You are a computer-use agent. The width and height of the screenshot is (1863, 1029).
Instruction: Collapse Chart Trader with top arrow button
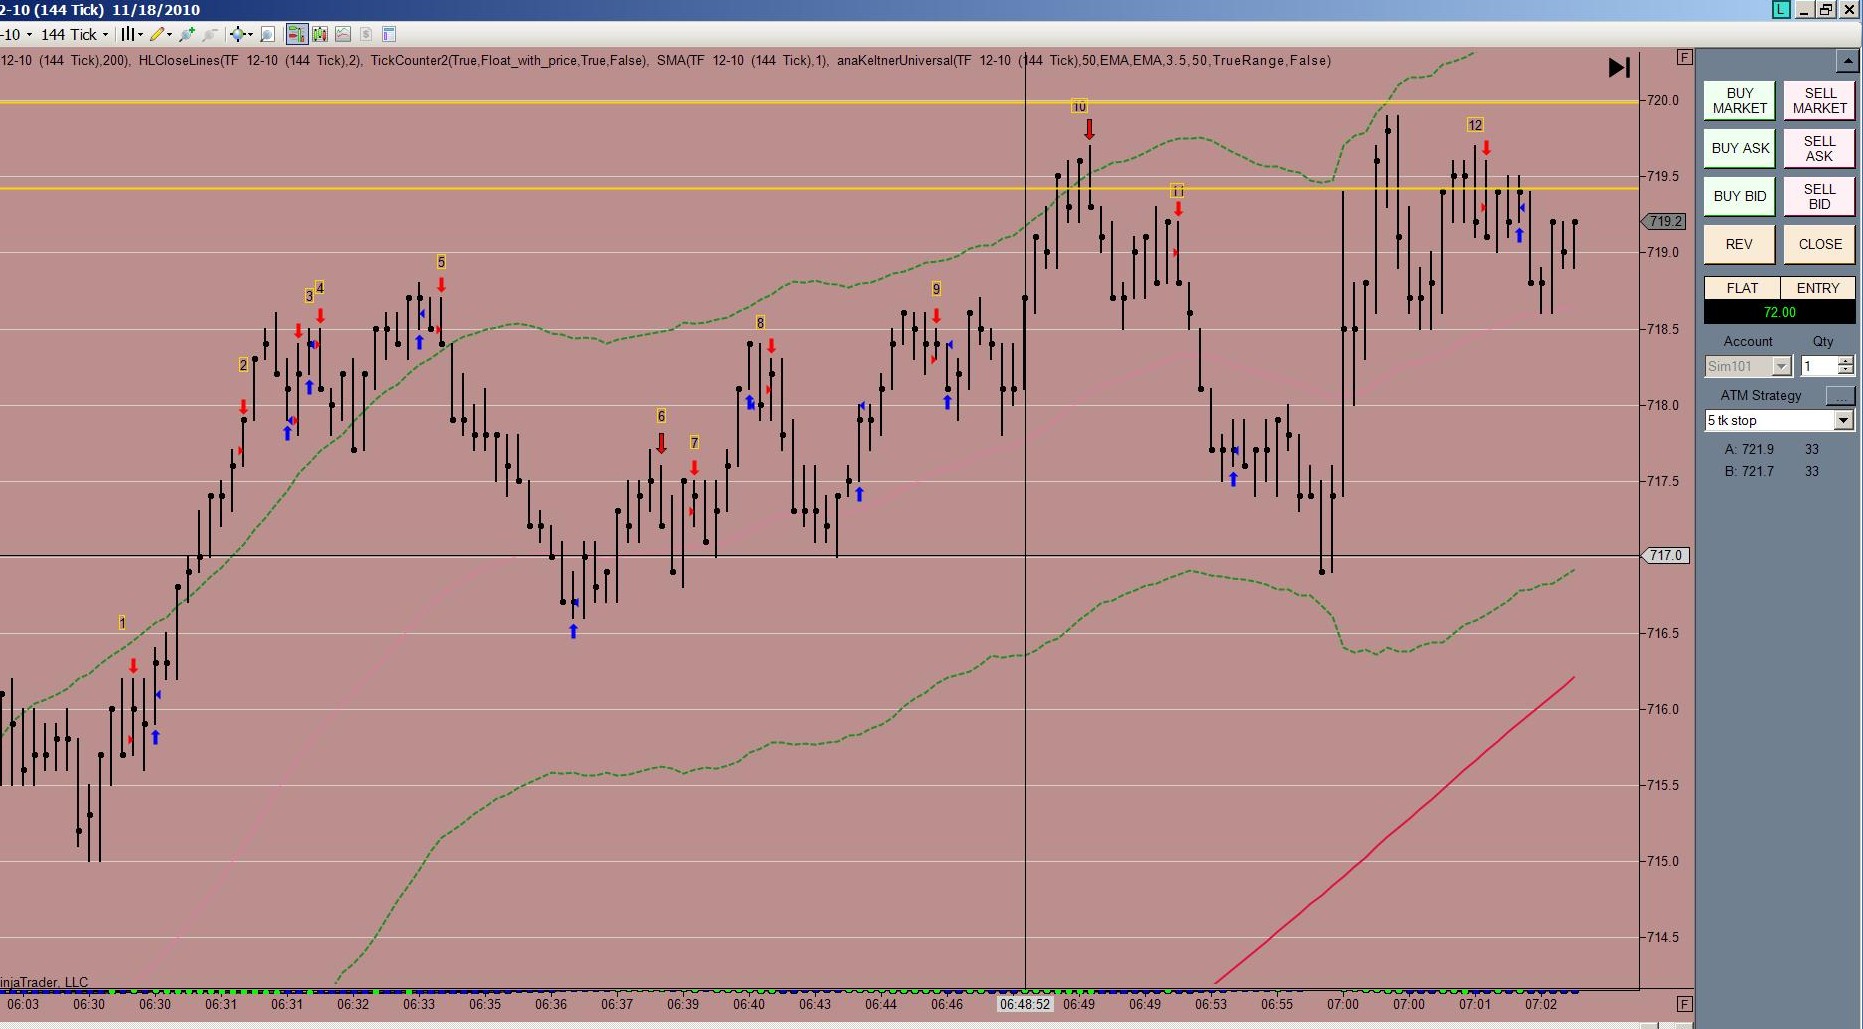click(x=1847, y=61)
